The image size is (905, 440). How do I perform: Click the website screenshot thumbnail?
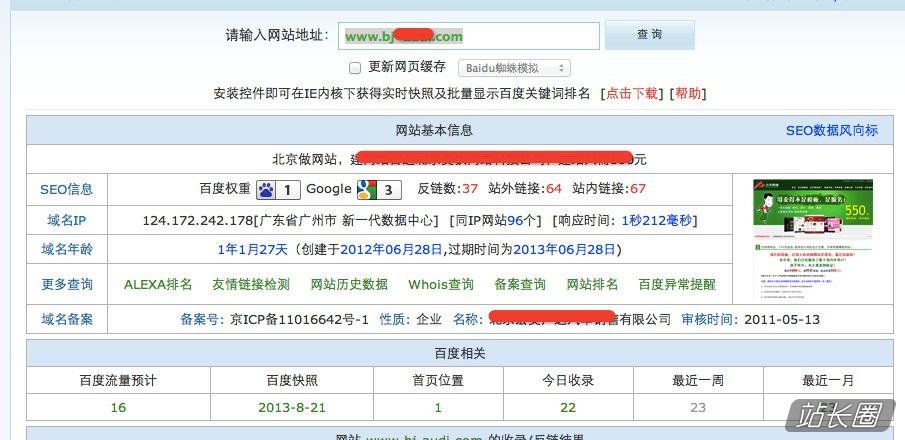(x=813, y=238)
